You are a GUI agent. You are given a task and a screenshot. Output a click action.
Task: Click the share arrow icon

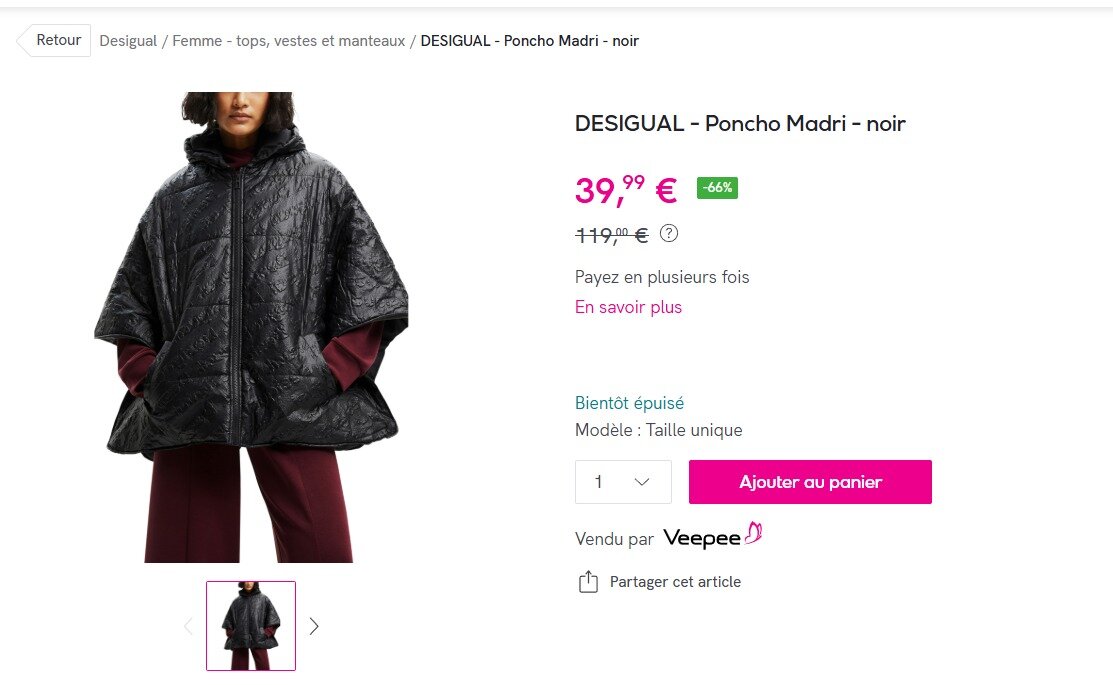(x=588, y=581)
